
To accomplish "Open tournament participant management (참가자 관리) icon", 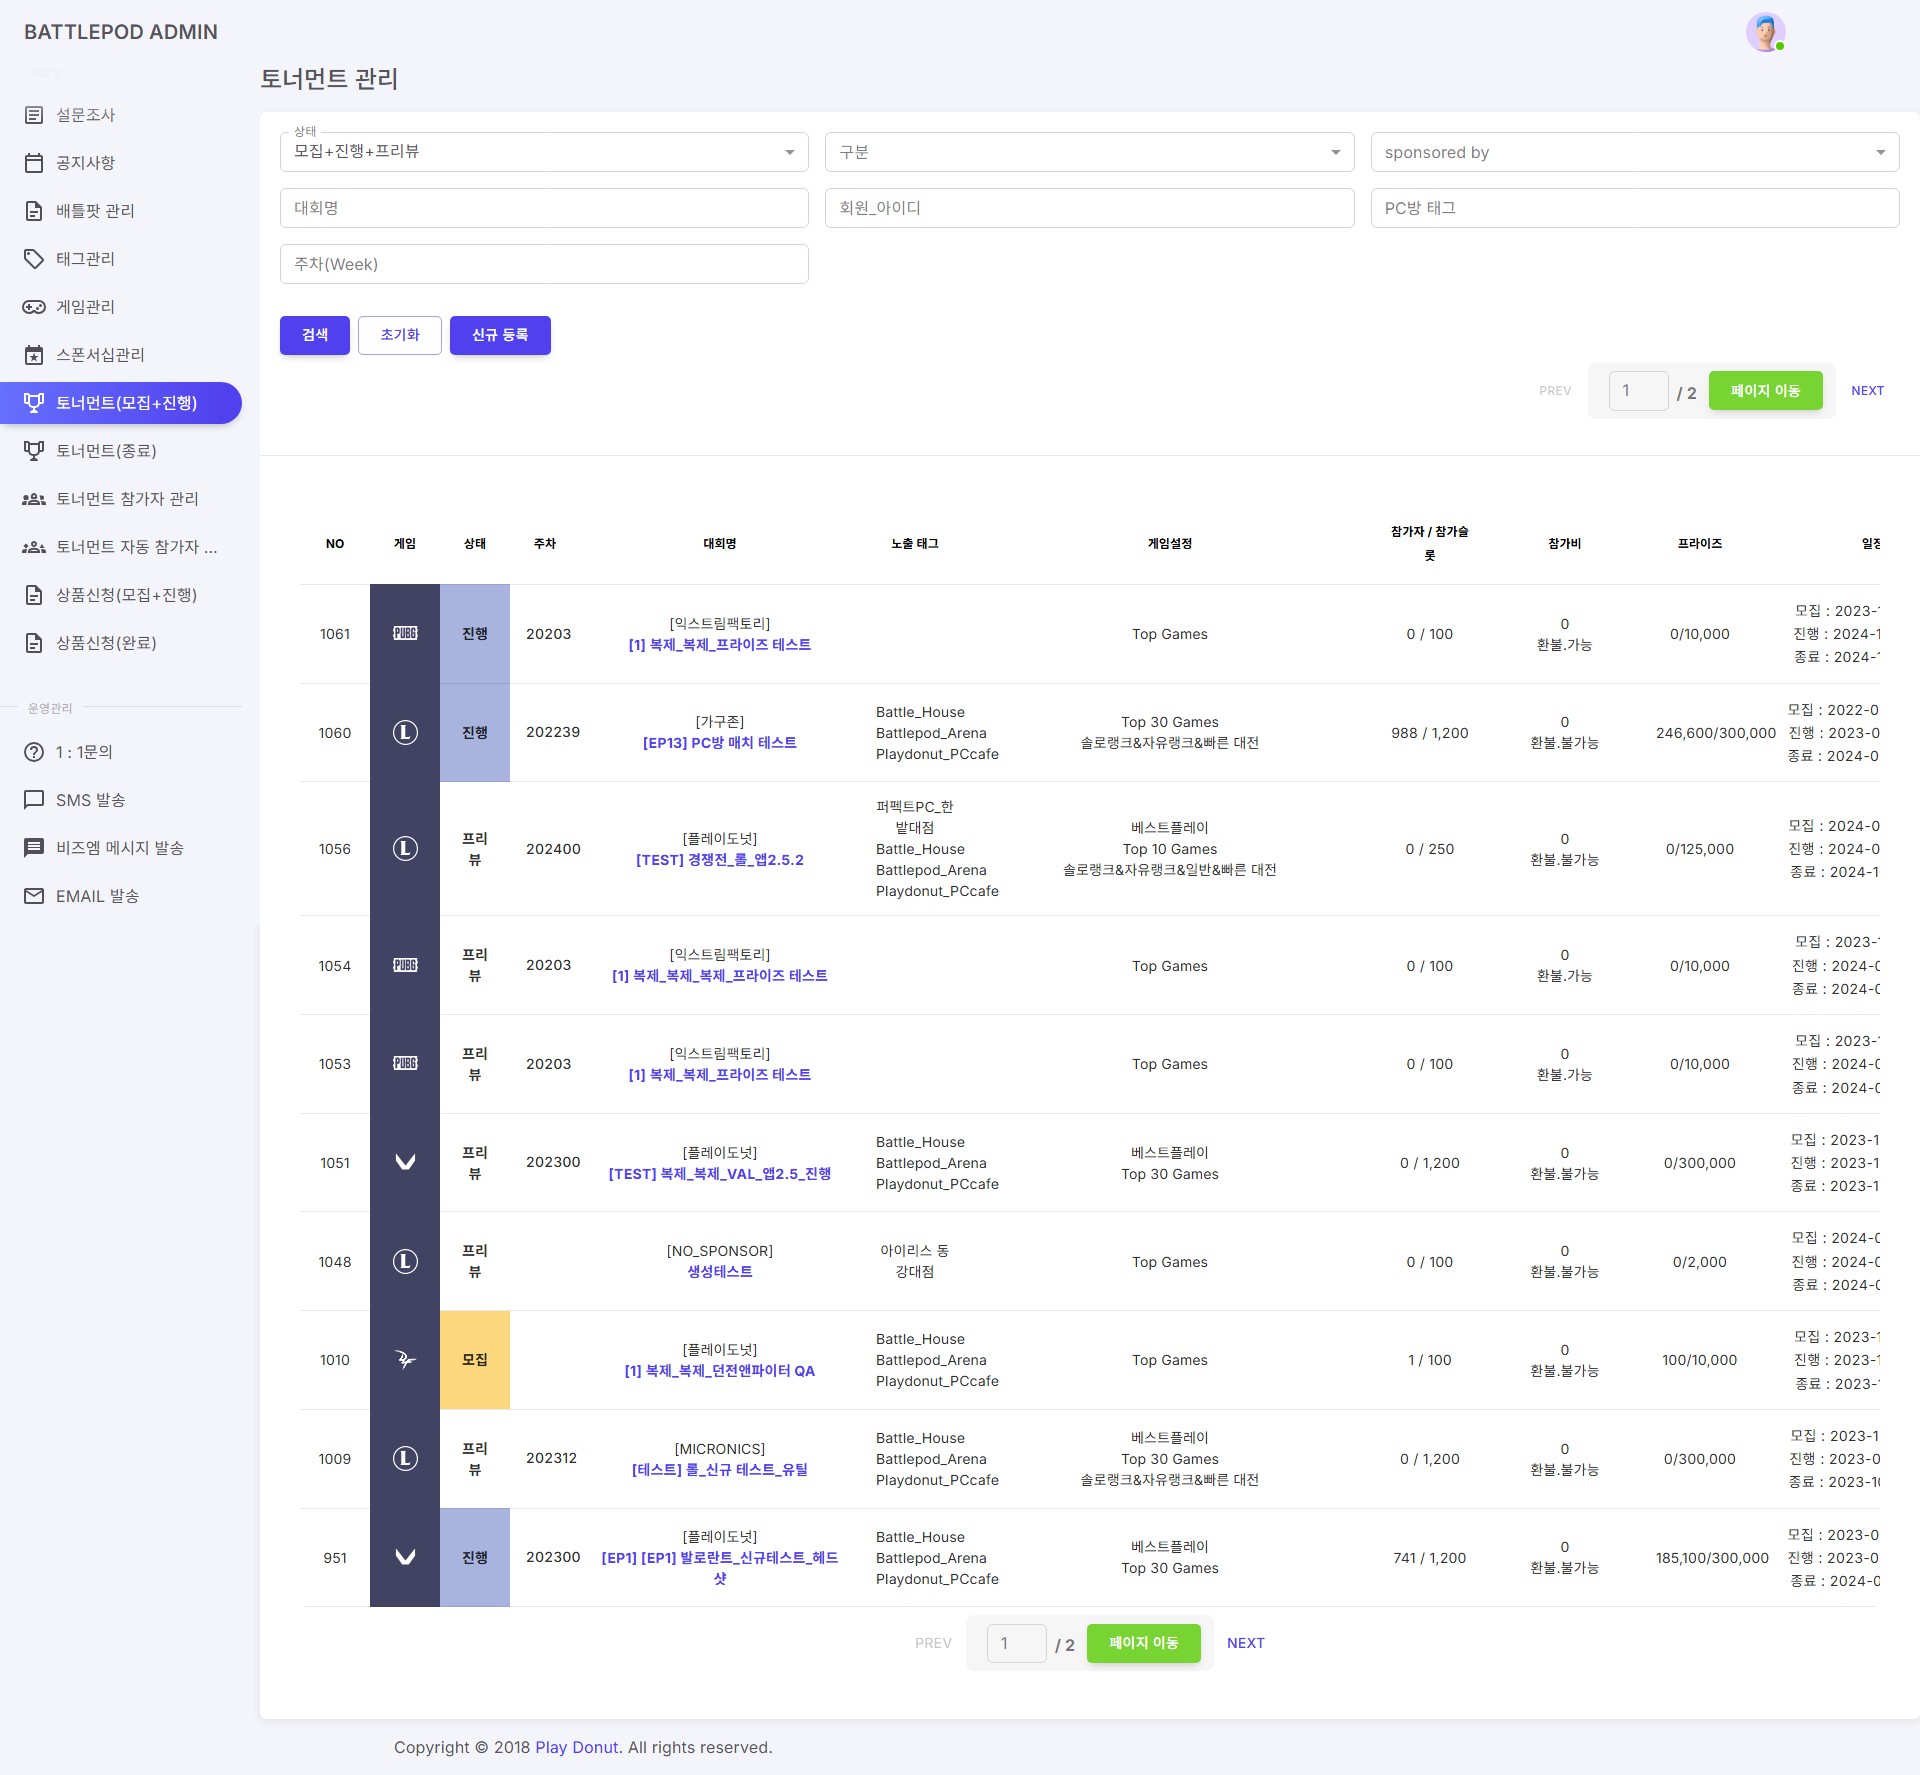I will [34, 499].
